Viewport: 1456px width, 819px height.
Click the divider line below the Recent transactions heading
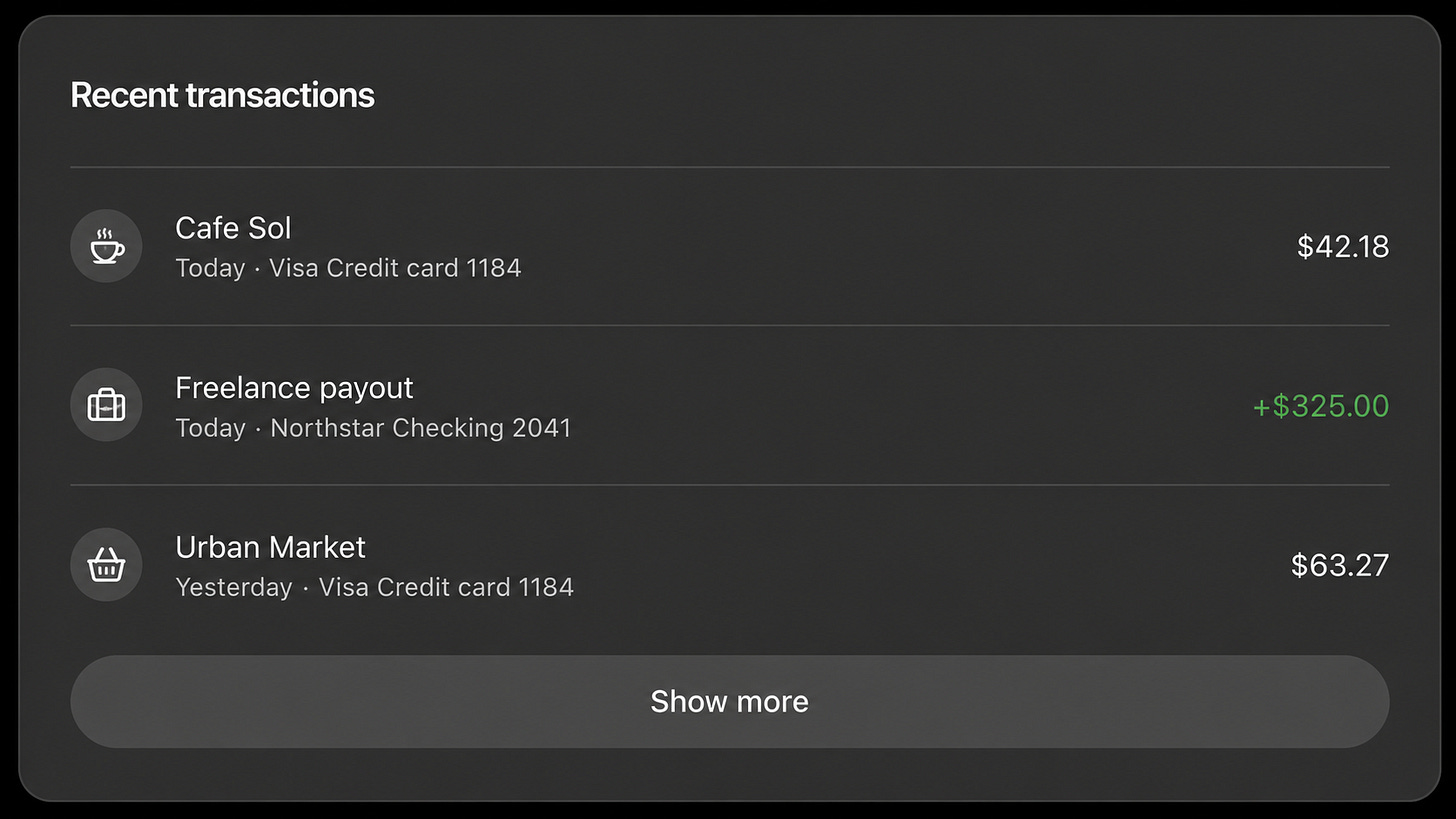(730, 167)
